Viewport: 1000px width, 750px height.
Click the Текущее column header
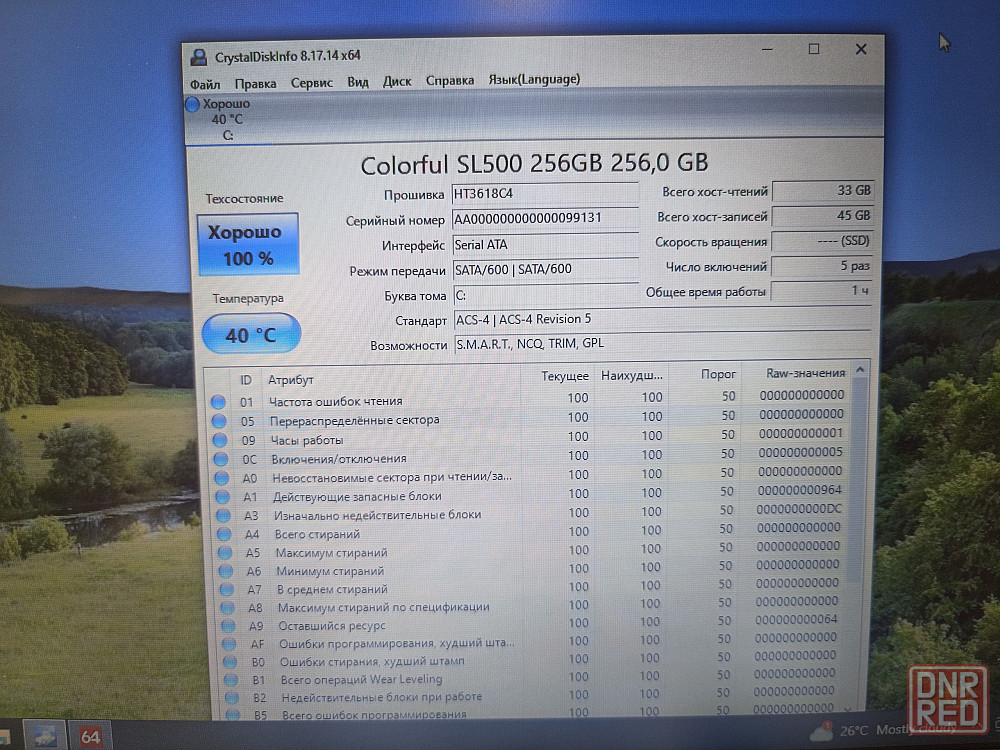click(565, 376)
